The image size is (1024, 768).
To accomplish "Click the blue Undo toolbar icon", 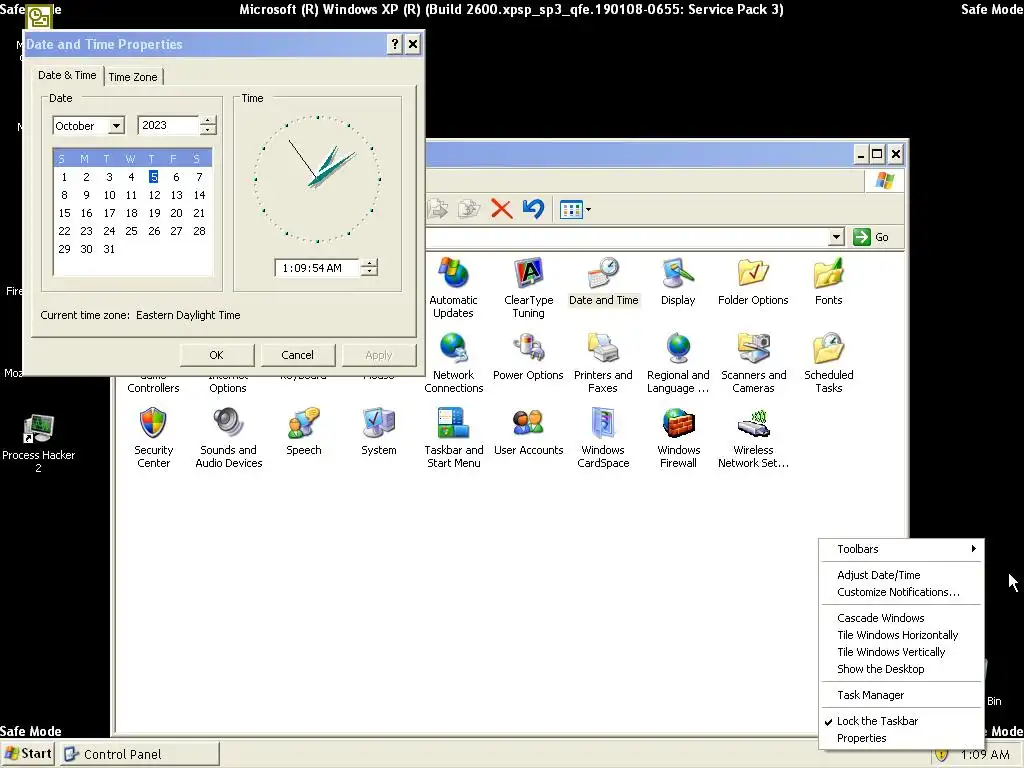I will click(534, 209).
